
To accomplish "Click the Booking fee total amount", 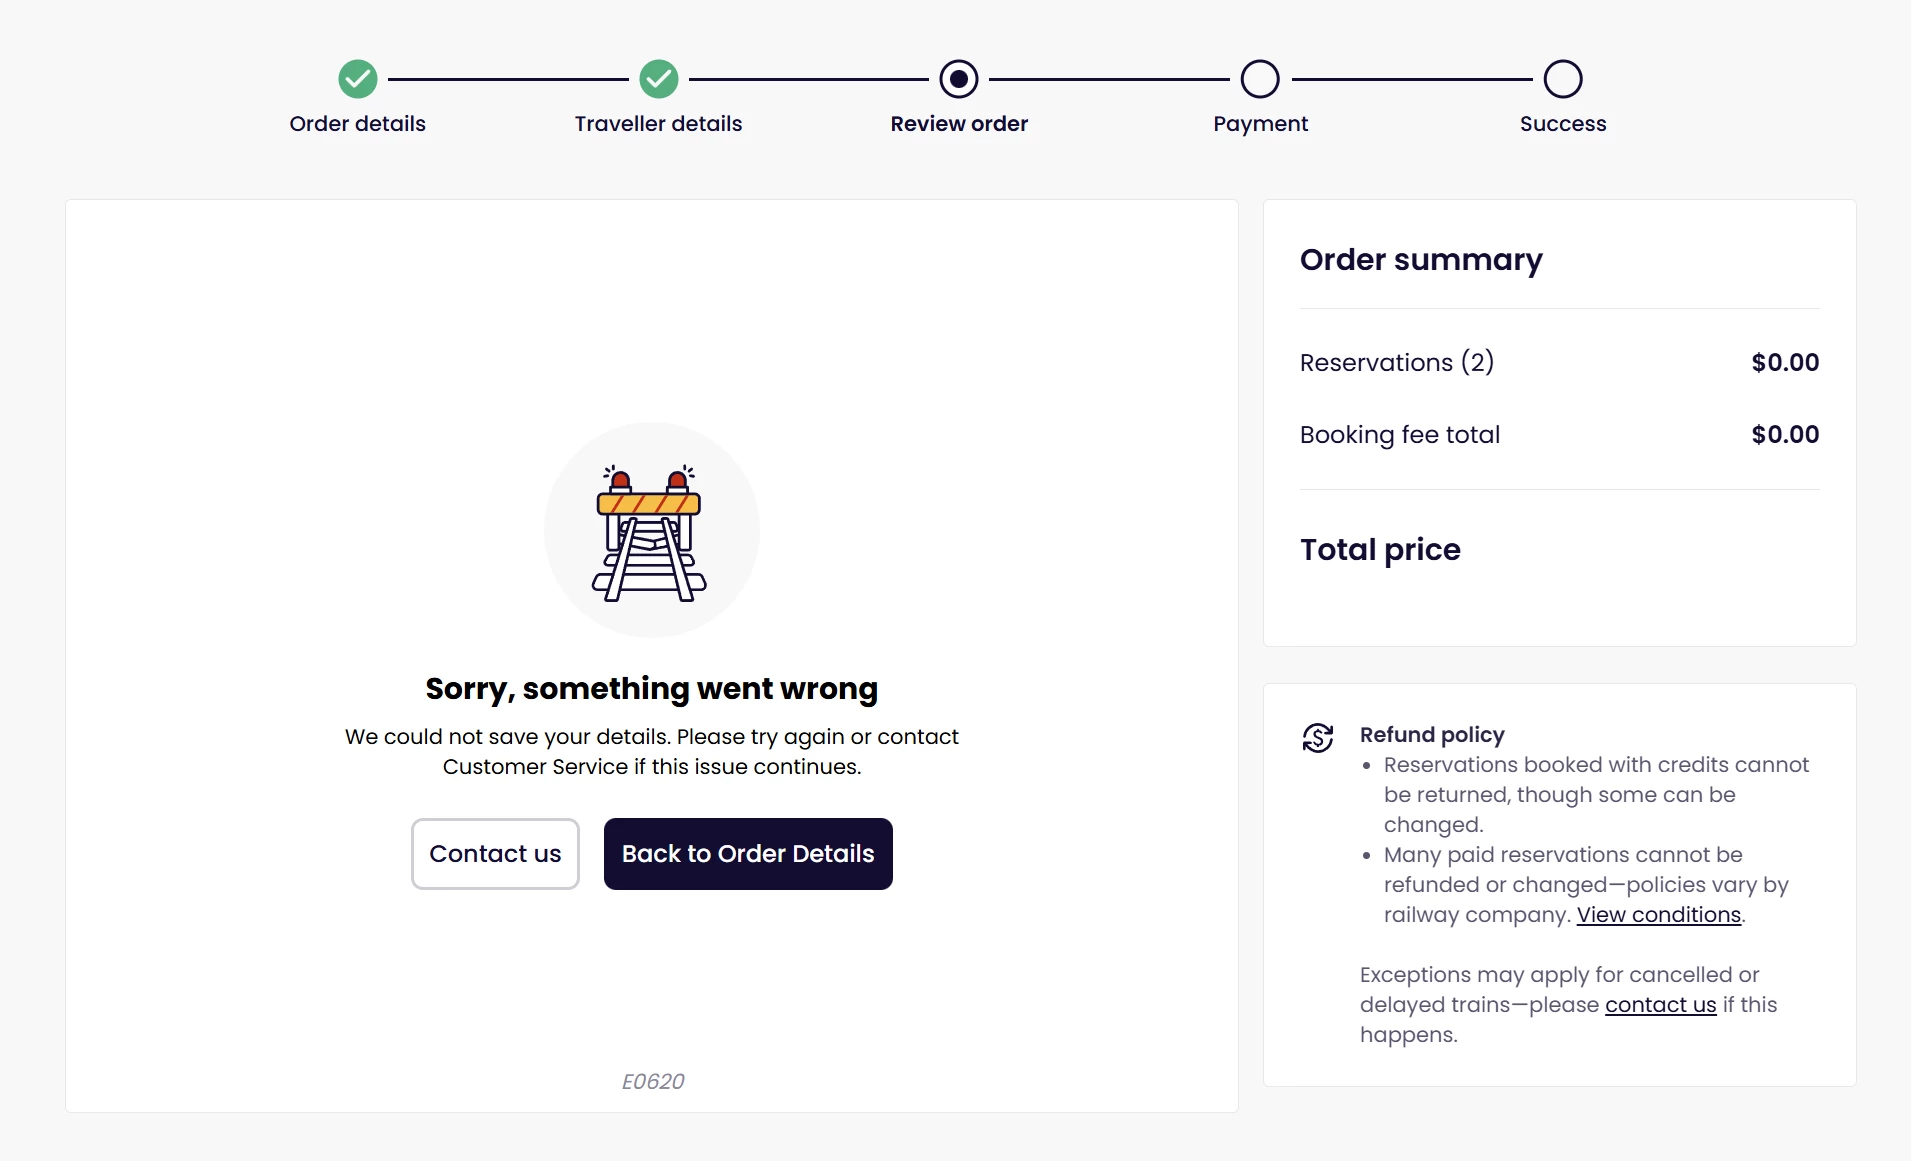I will 1785,435.
